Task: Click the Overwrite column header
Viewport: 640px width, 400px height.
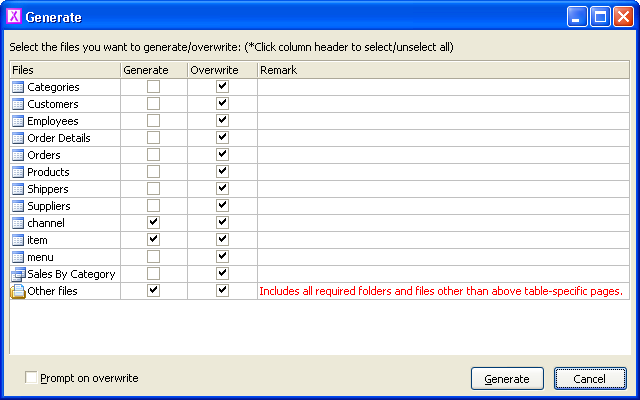Action: 222,70
